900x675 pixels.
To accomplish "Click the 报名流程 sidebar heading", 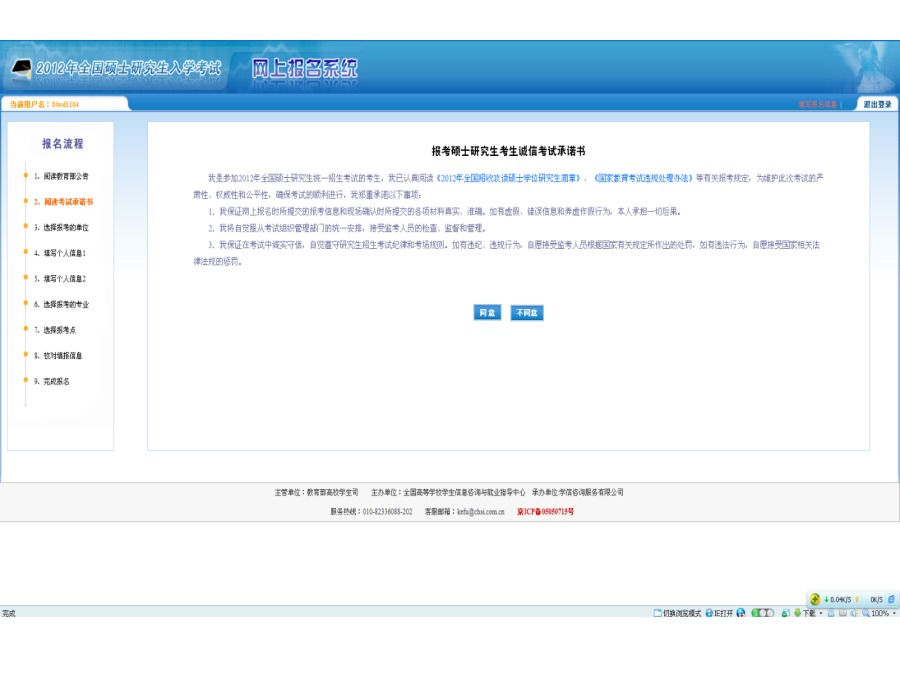I will pos(63,143).
